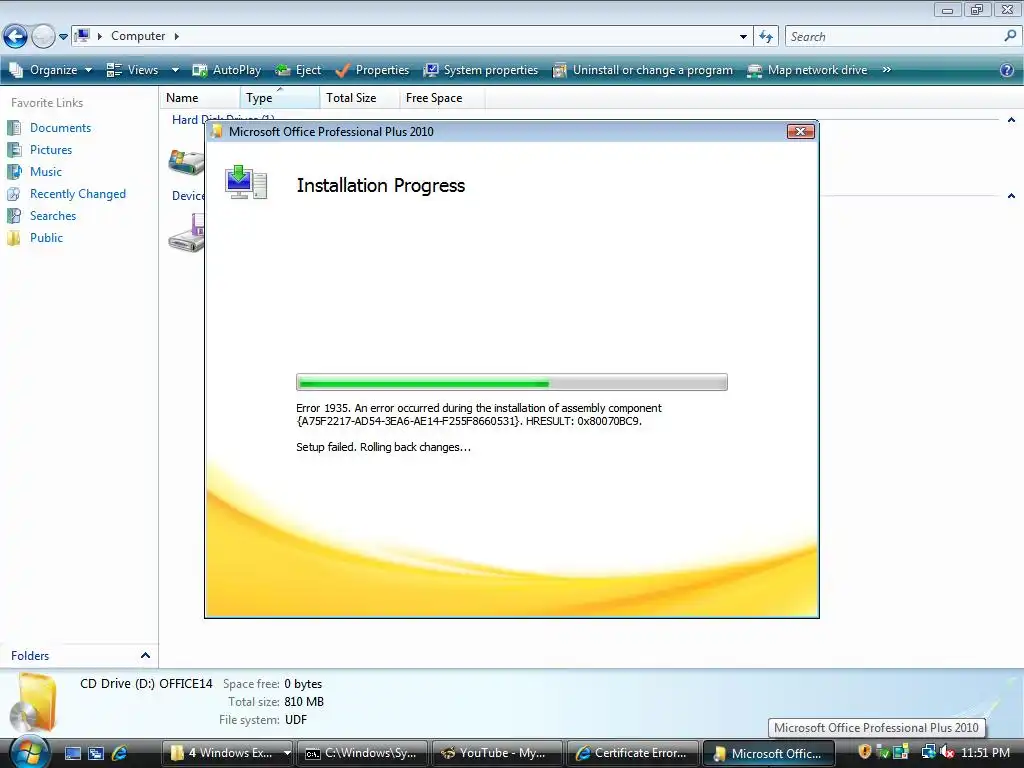Image resolution: width=1024 pixels, height=768 pixels.
Task: Click the Refresh button beside address bar
Action: click(766, 37)
